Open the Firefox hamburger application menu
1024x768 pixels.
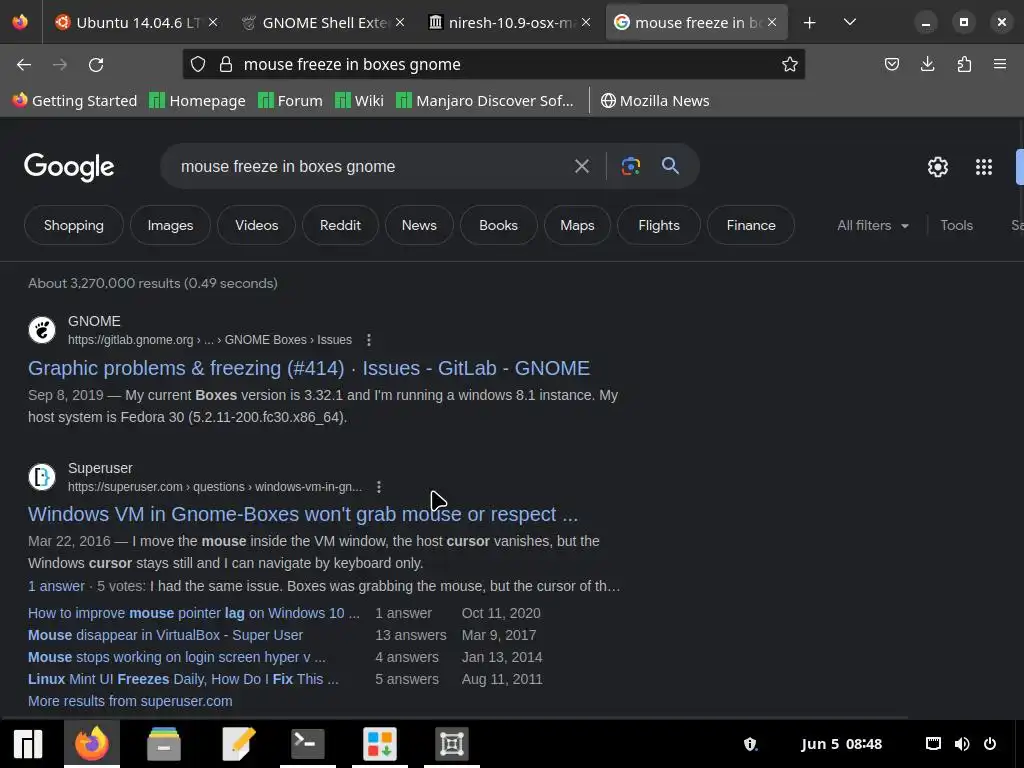click(1000, 64)
